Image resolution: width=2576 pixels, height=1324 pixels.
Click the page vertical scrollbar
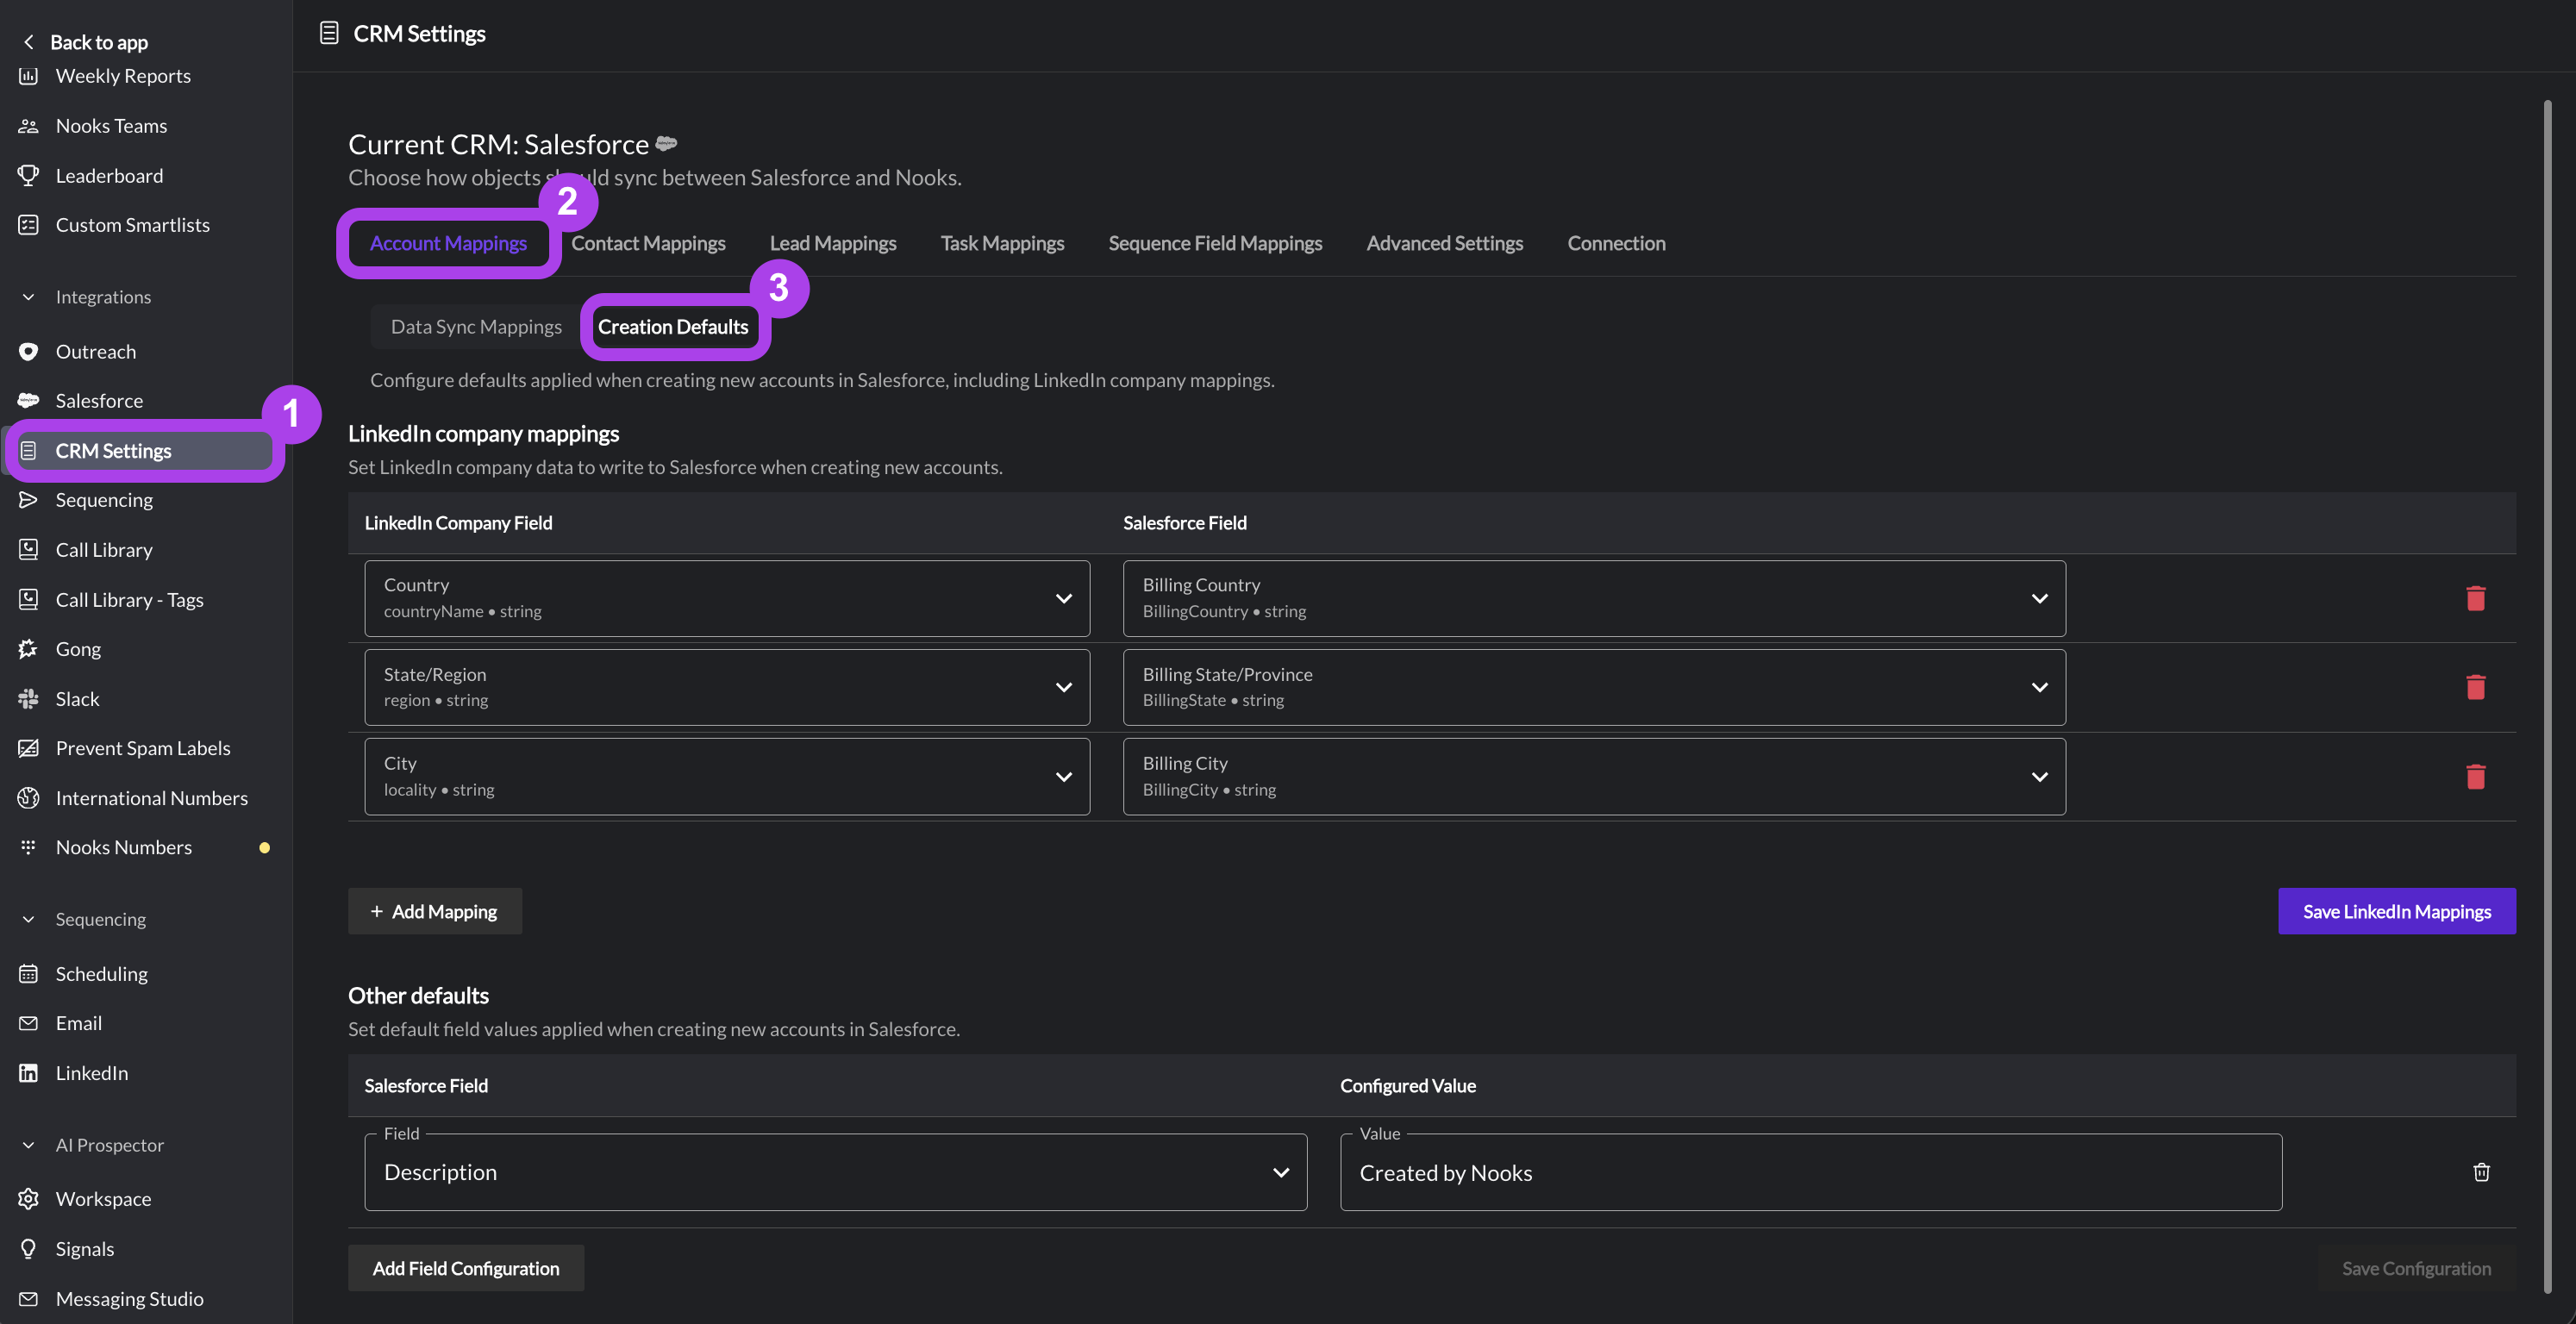(2547, 696)
